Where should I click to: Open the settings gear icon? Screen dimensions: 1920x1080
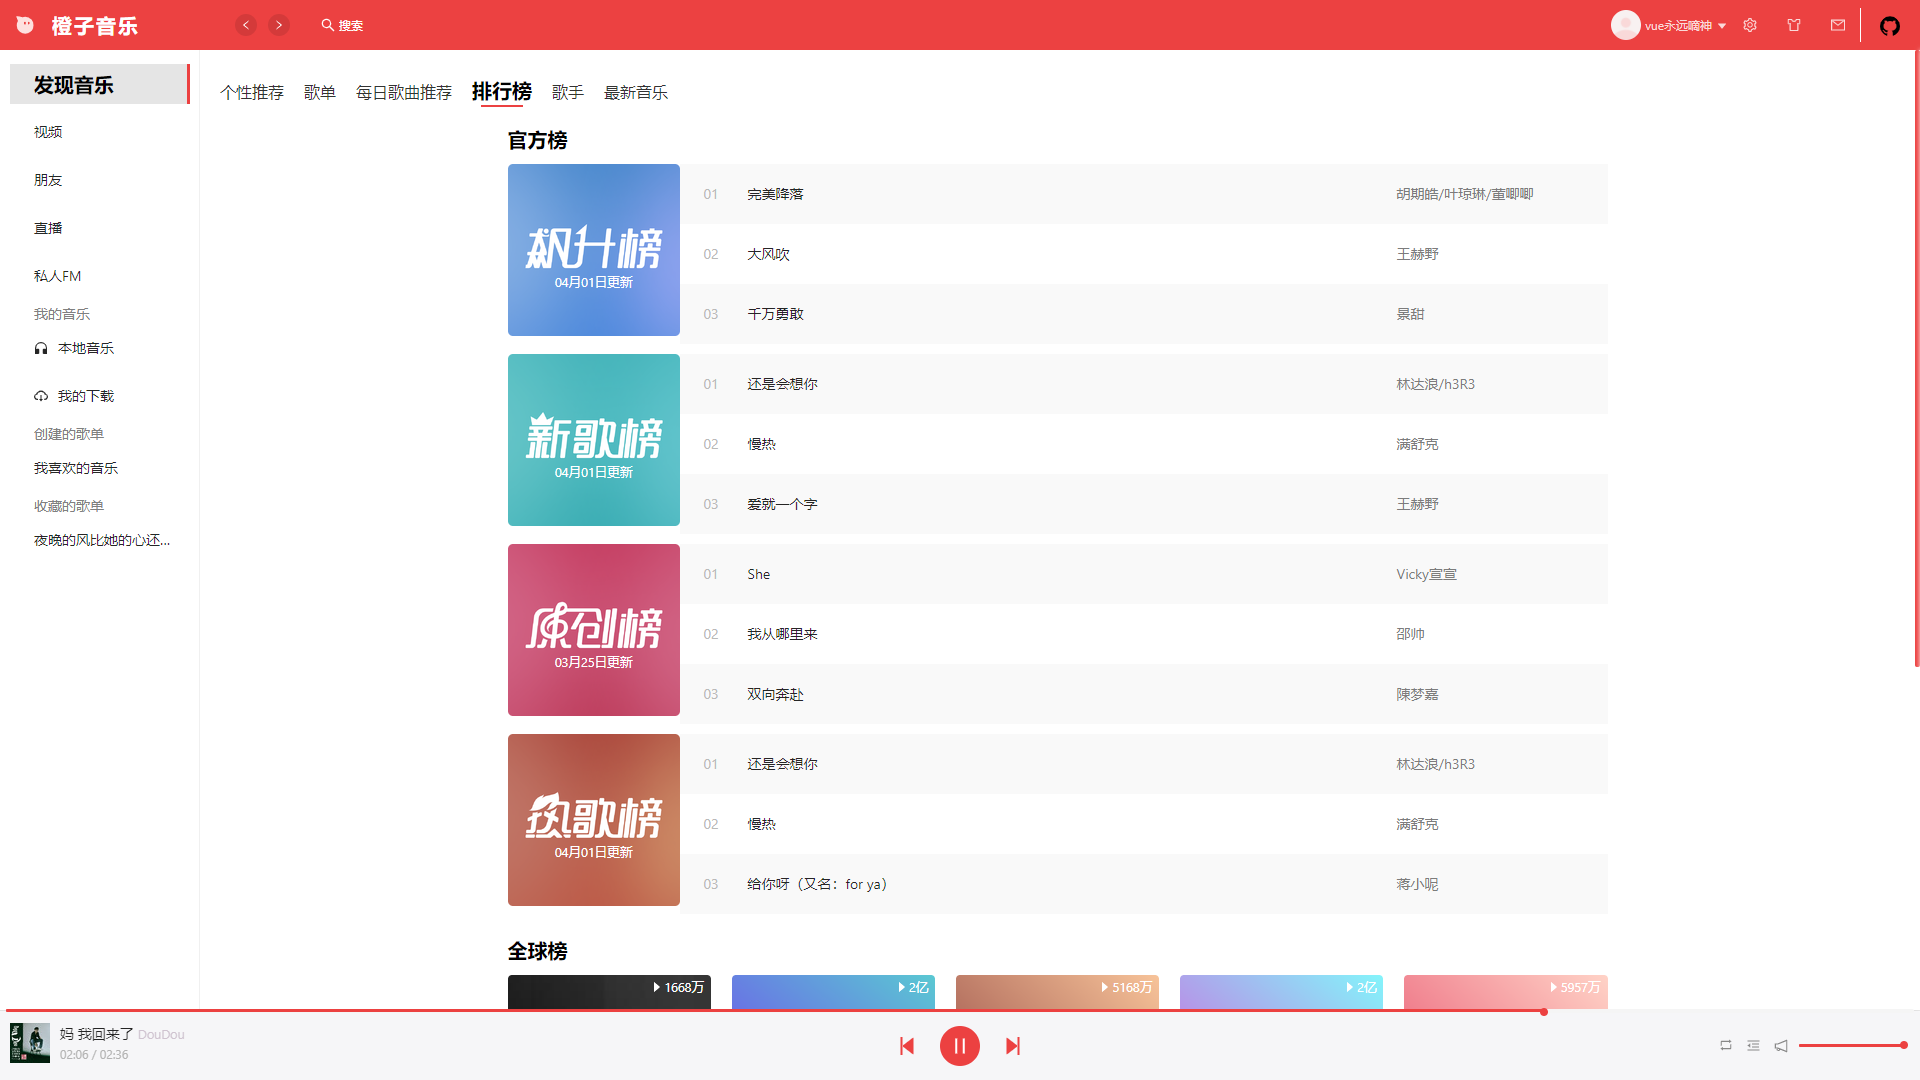click(1750, 25)
